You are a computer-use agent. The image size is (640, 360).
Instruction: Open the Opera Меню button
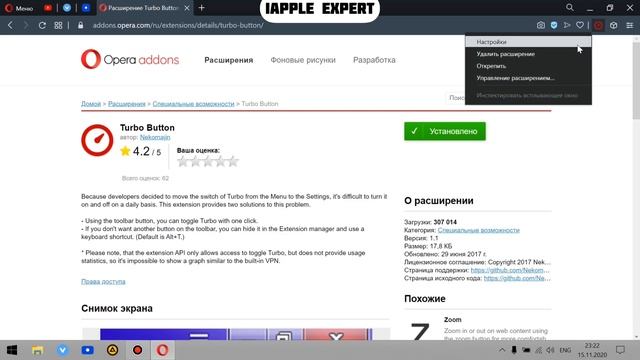click(x=19, y=8)
